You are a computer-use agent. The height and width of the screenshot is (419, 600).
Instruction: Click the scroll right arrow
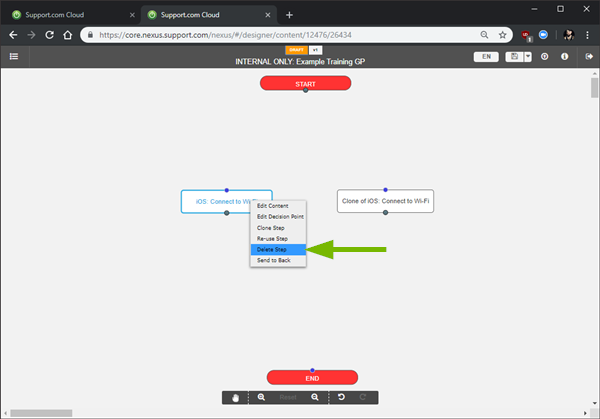coord(585,413)
